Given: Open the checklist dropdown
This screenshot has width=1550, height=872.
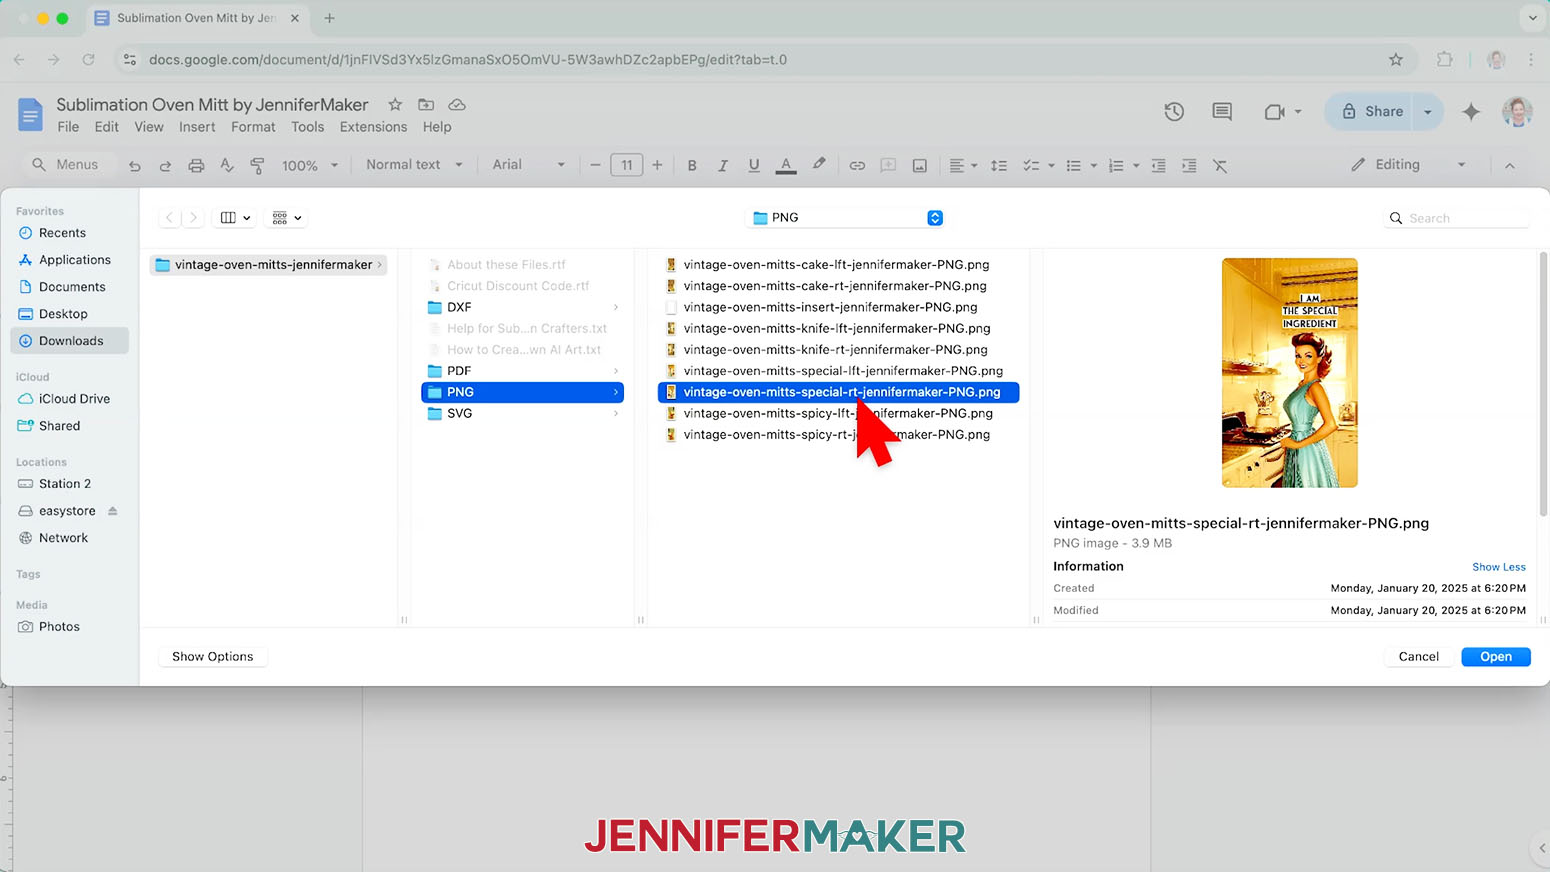Looking at the screenshot, I should click(x=1039, y=166).
